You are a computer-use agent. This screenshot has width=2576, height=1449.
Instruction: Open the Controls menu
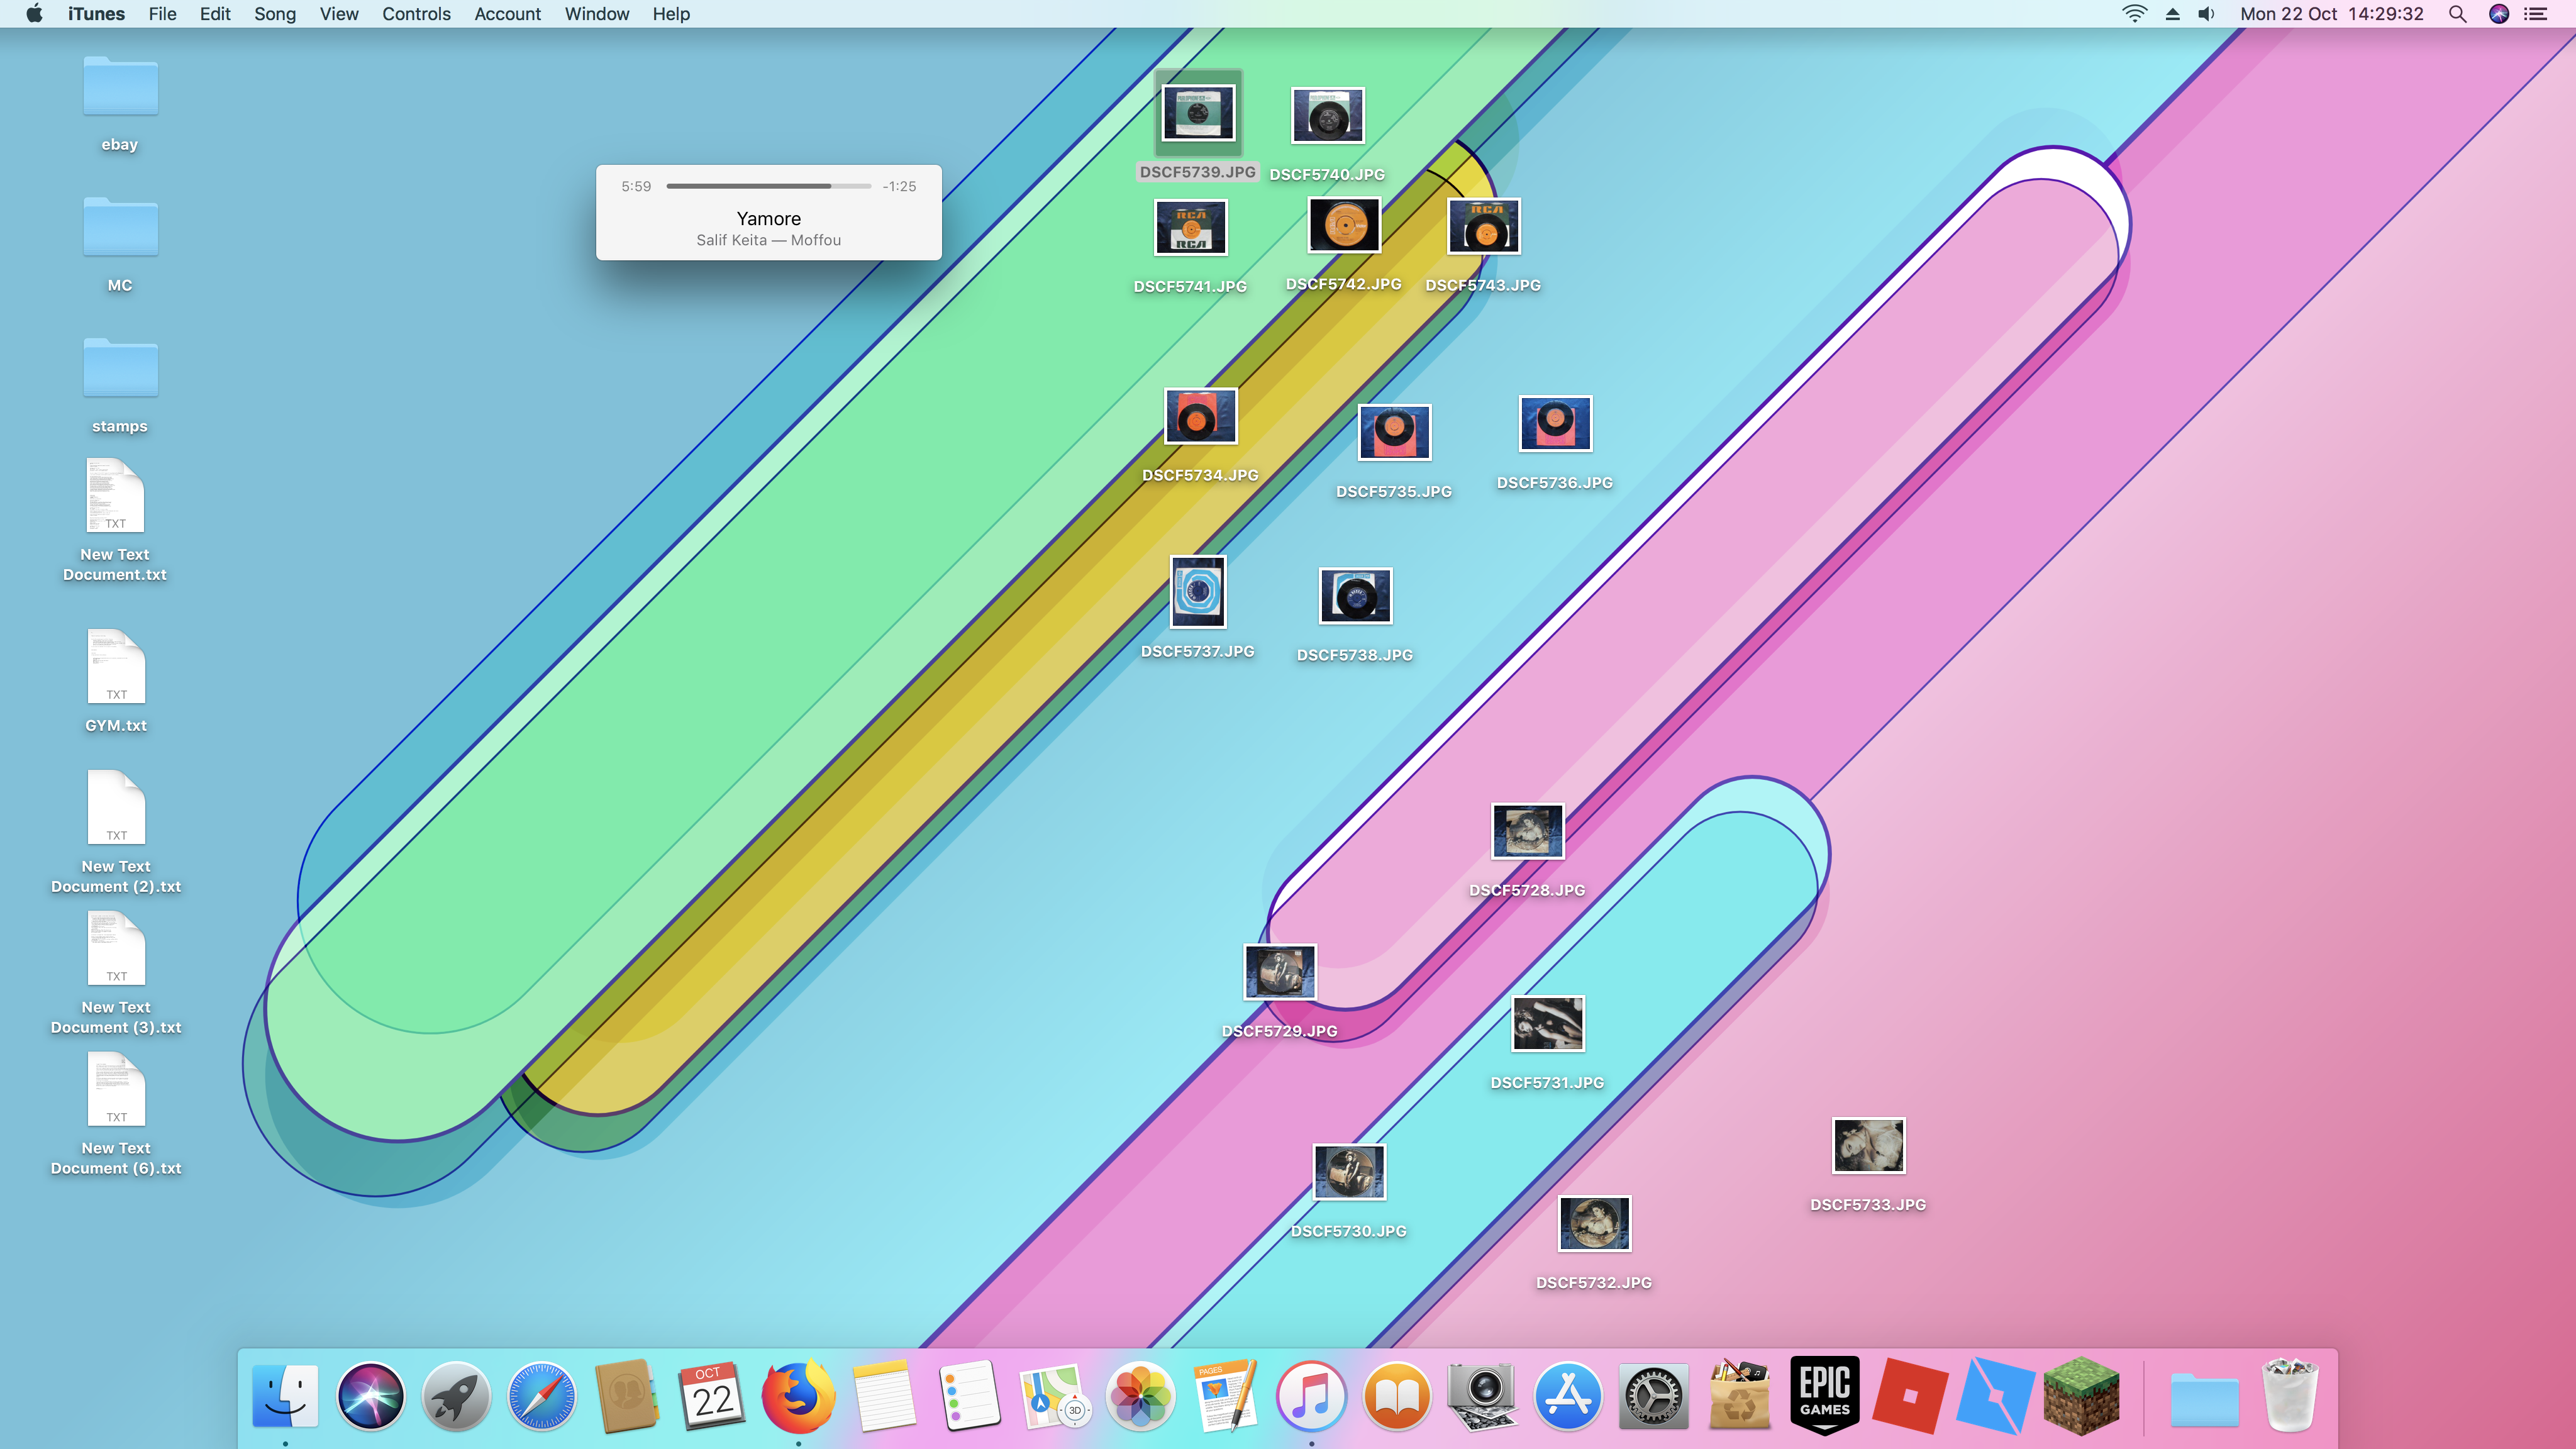coord(416,14)
